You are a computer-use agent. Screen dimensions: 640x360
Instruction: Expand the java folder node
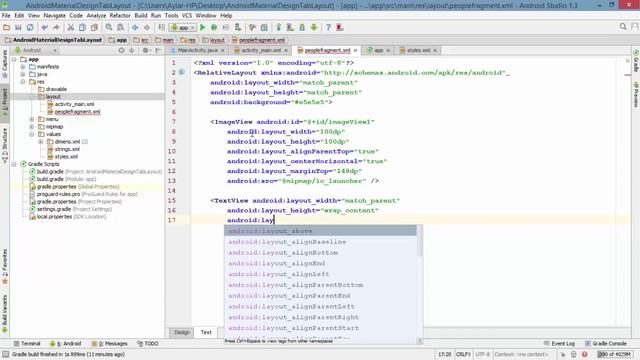point(23,74)
